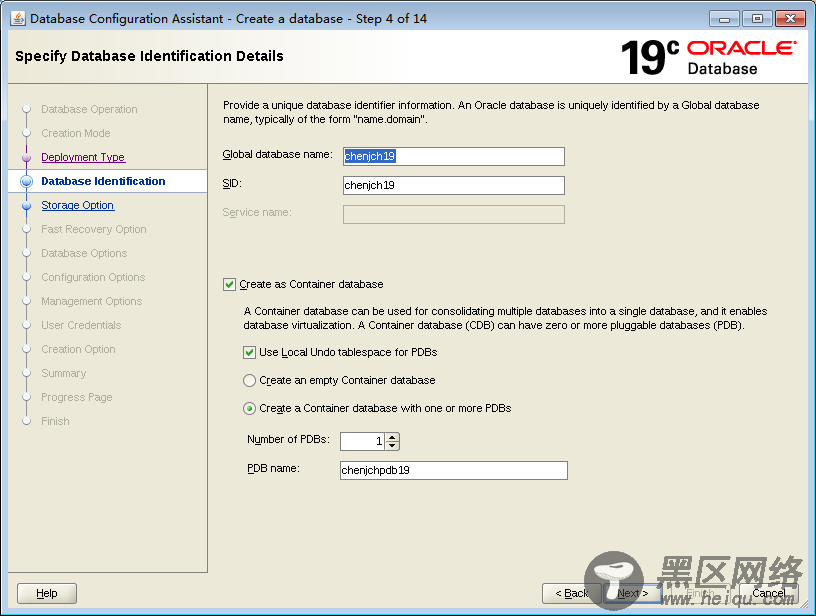Click the Creation Mode step label
The image size is (816, 616).
pyautogui.click(x=76, y=133)
